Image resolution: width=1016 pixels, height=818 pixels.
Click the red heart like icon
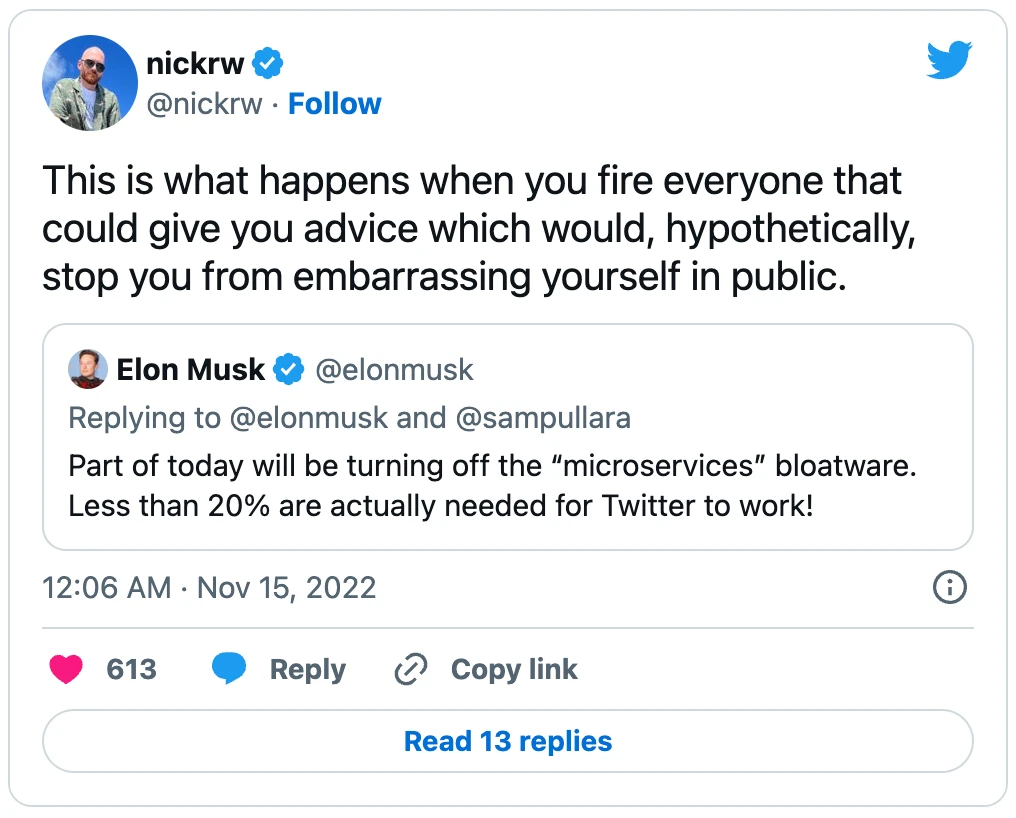coord(66,669)
